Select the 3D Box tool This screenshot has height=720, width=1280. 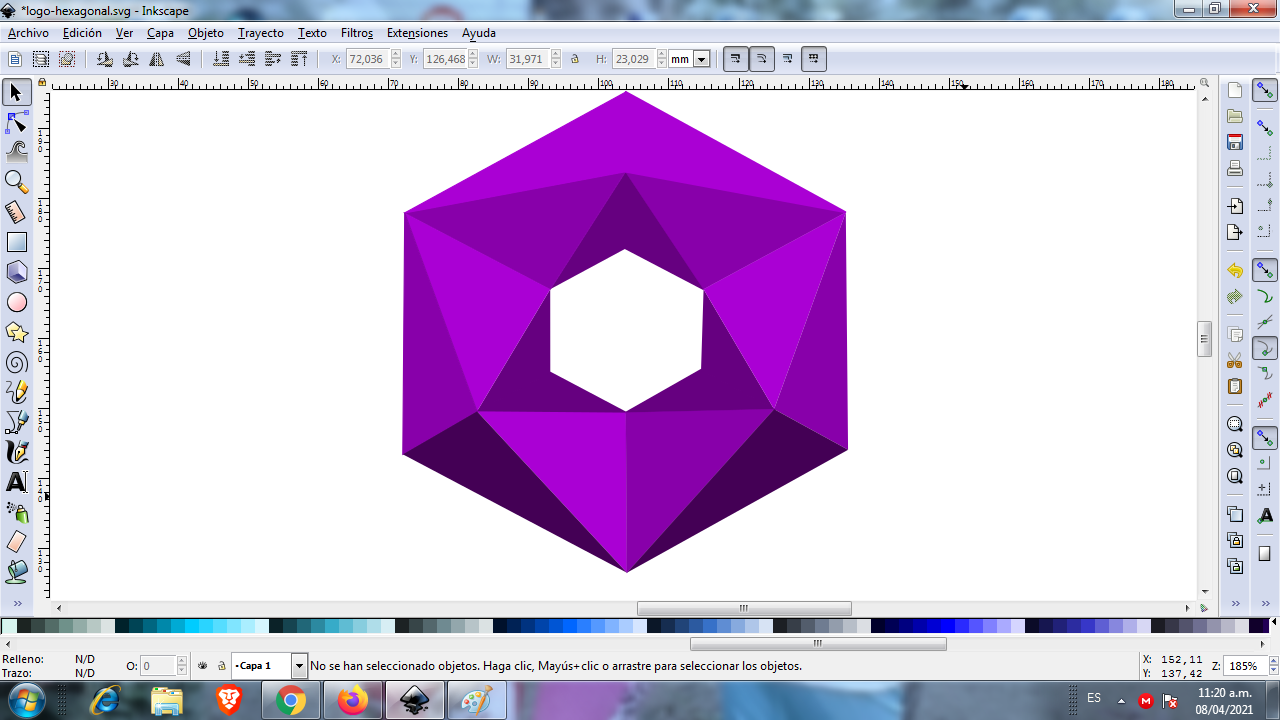[x=16, y=272]
